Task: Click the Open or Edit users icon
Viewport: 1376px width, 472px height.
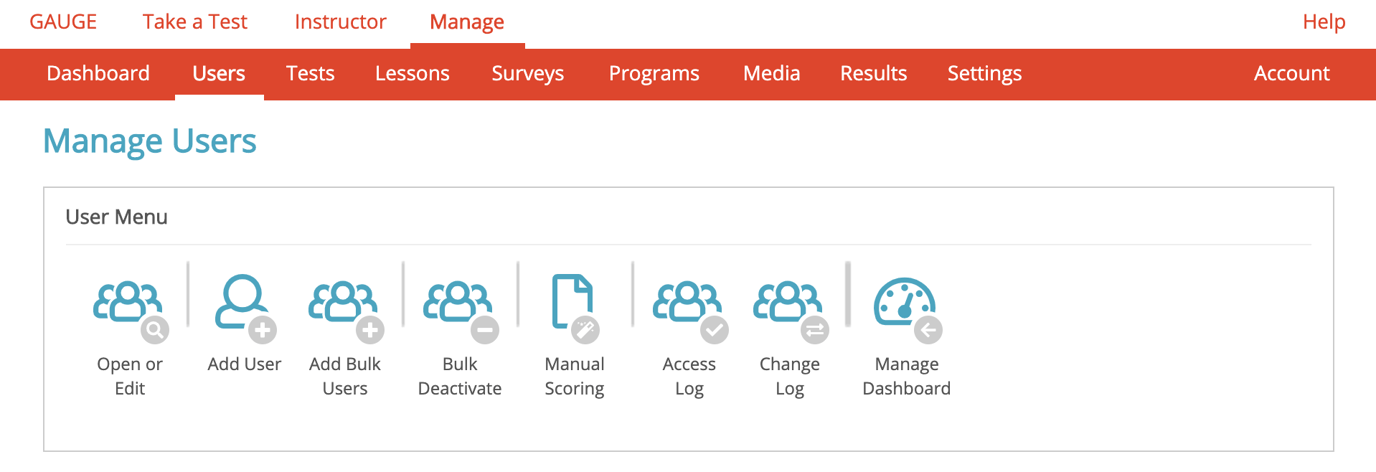Action: pyautogui.click(x=130, y=309)
